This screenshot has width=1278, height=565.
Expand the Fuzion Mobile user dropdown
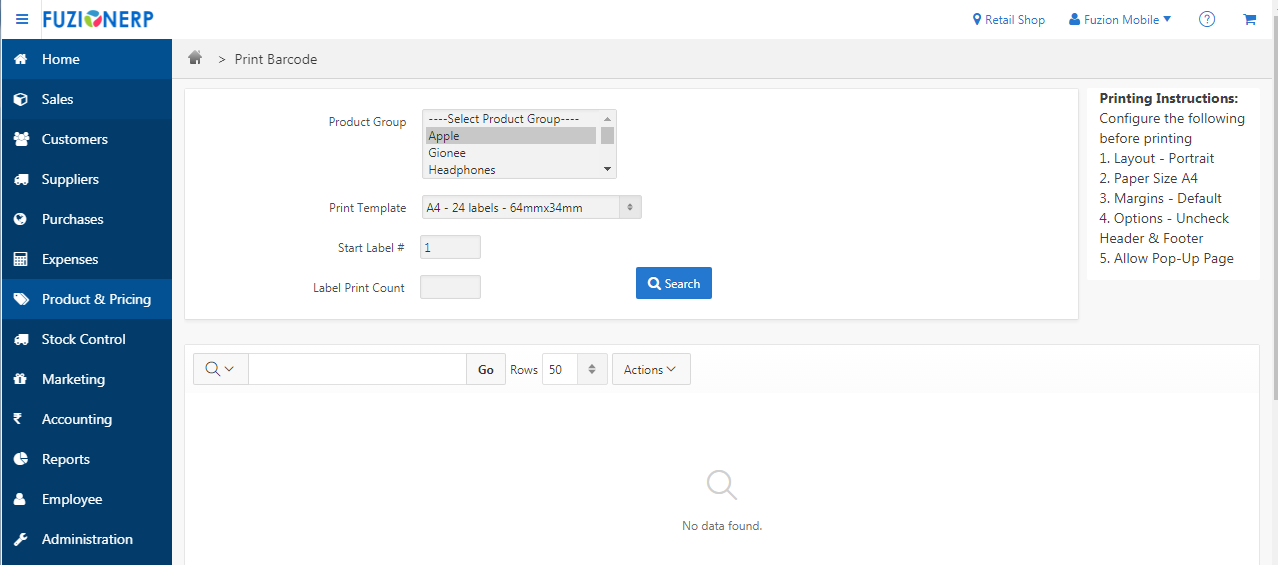click(1119, 20)
